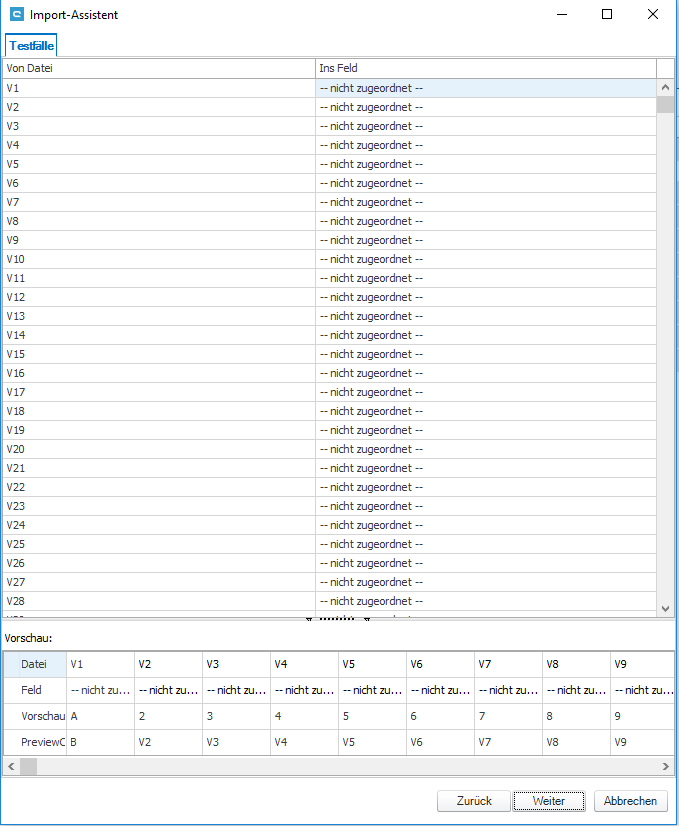Click the Weiter button
The image size is (679, 826).
point(549,801)
